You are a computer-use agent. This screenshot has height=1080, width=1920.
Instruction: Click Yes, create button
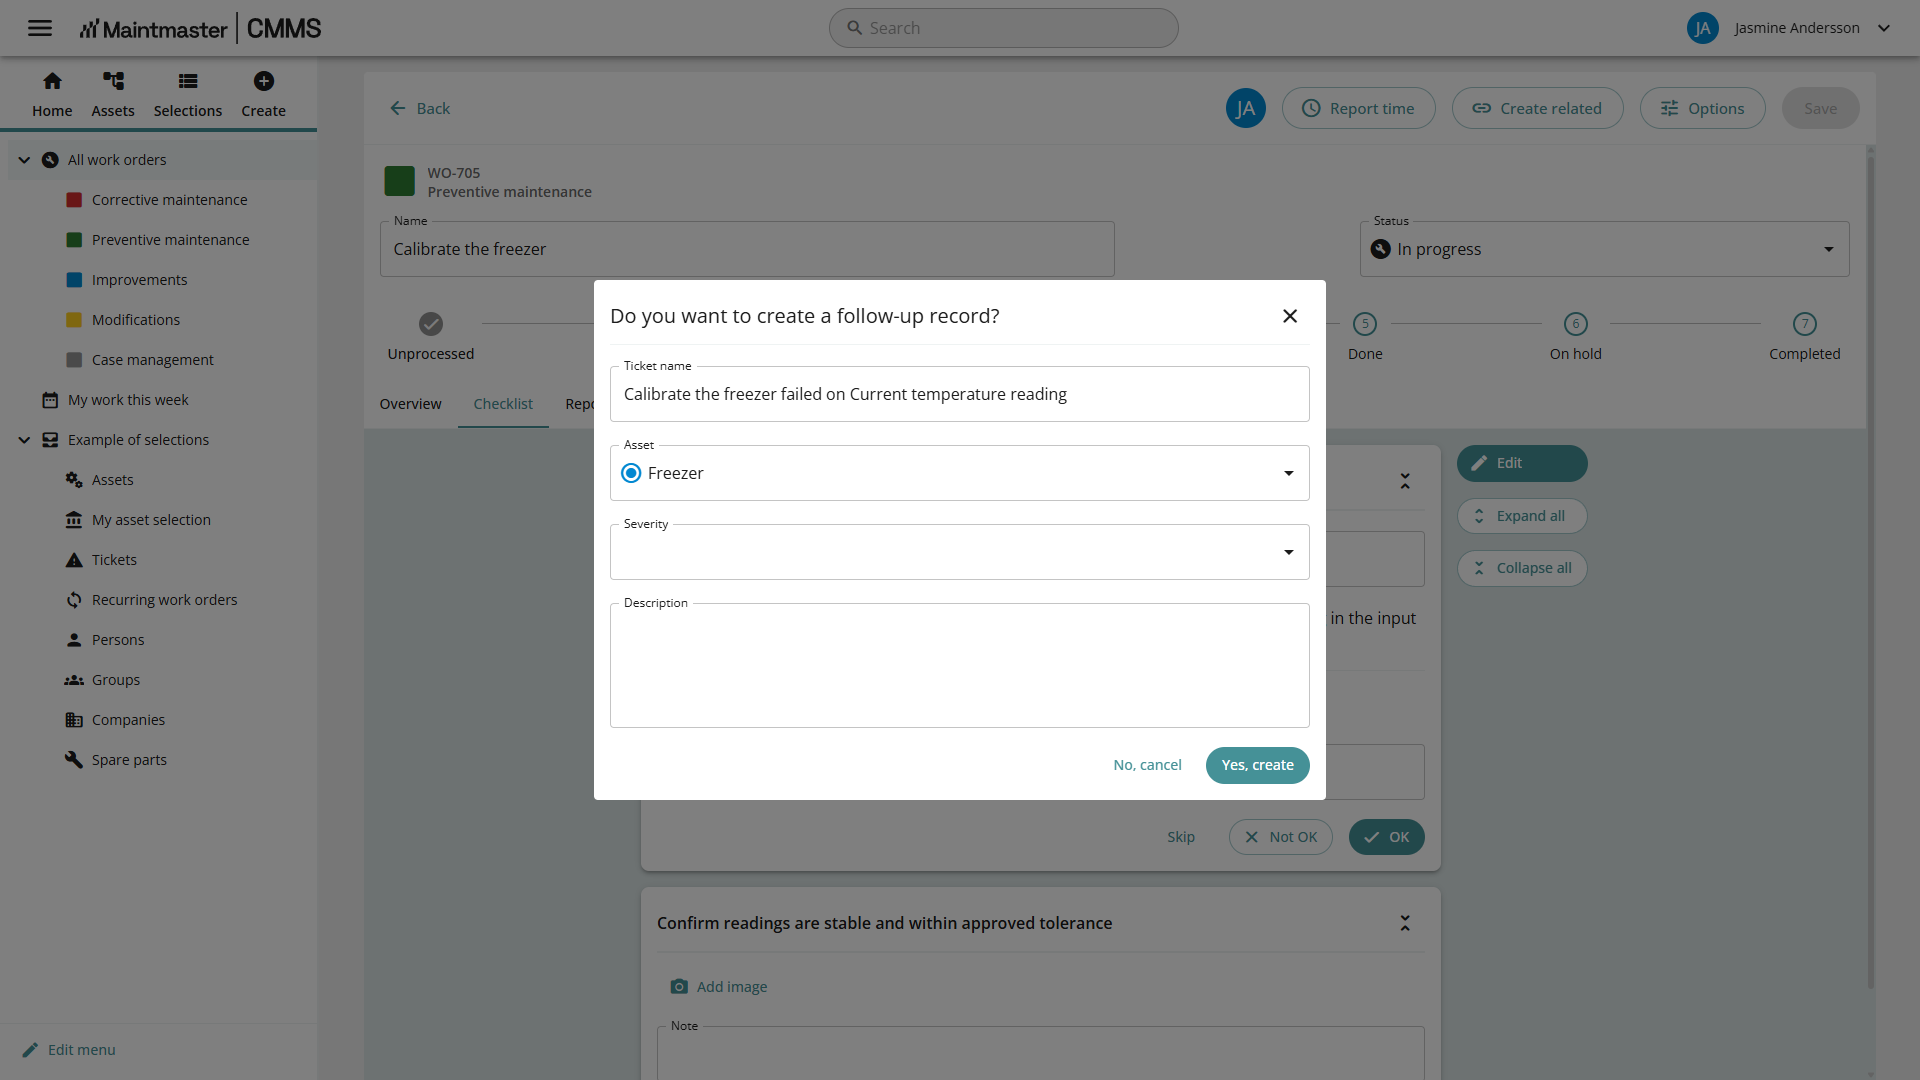pos(1257,765)
